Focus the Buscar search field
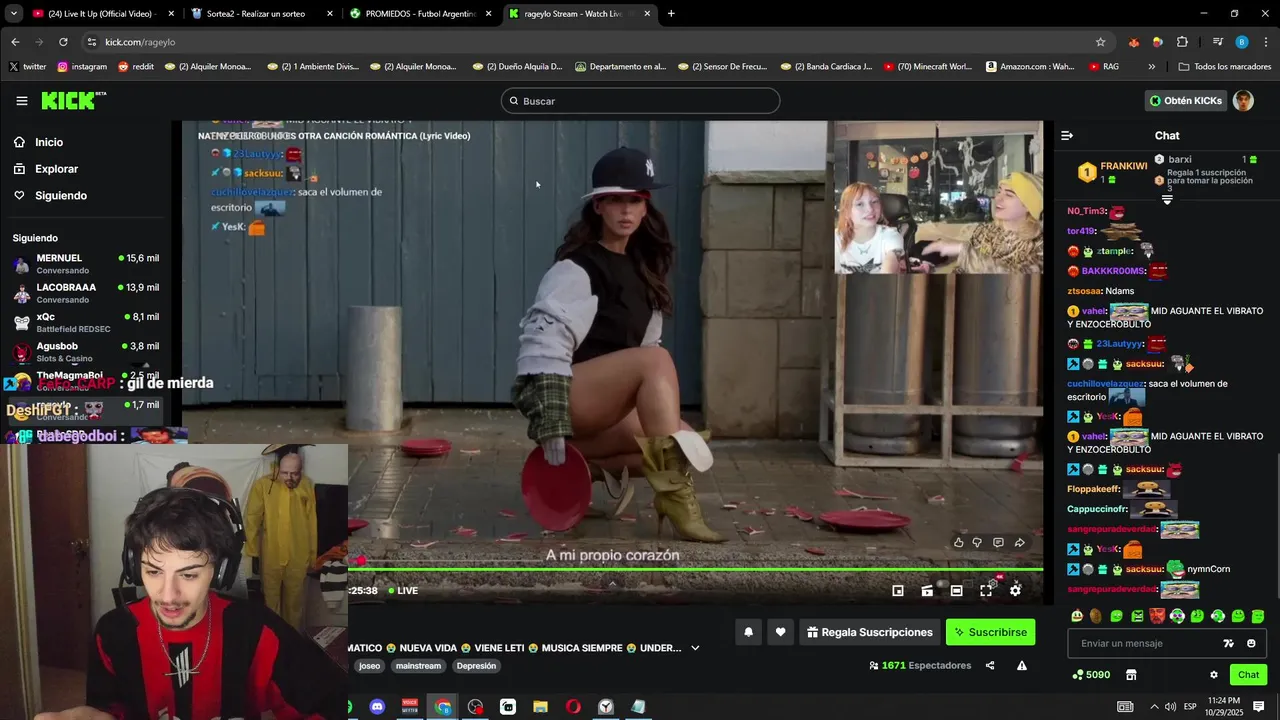This screenshot has height=720, width=1280. pos(640,101)
